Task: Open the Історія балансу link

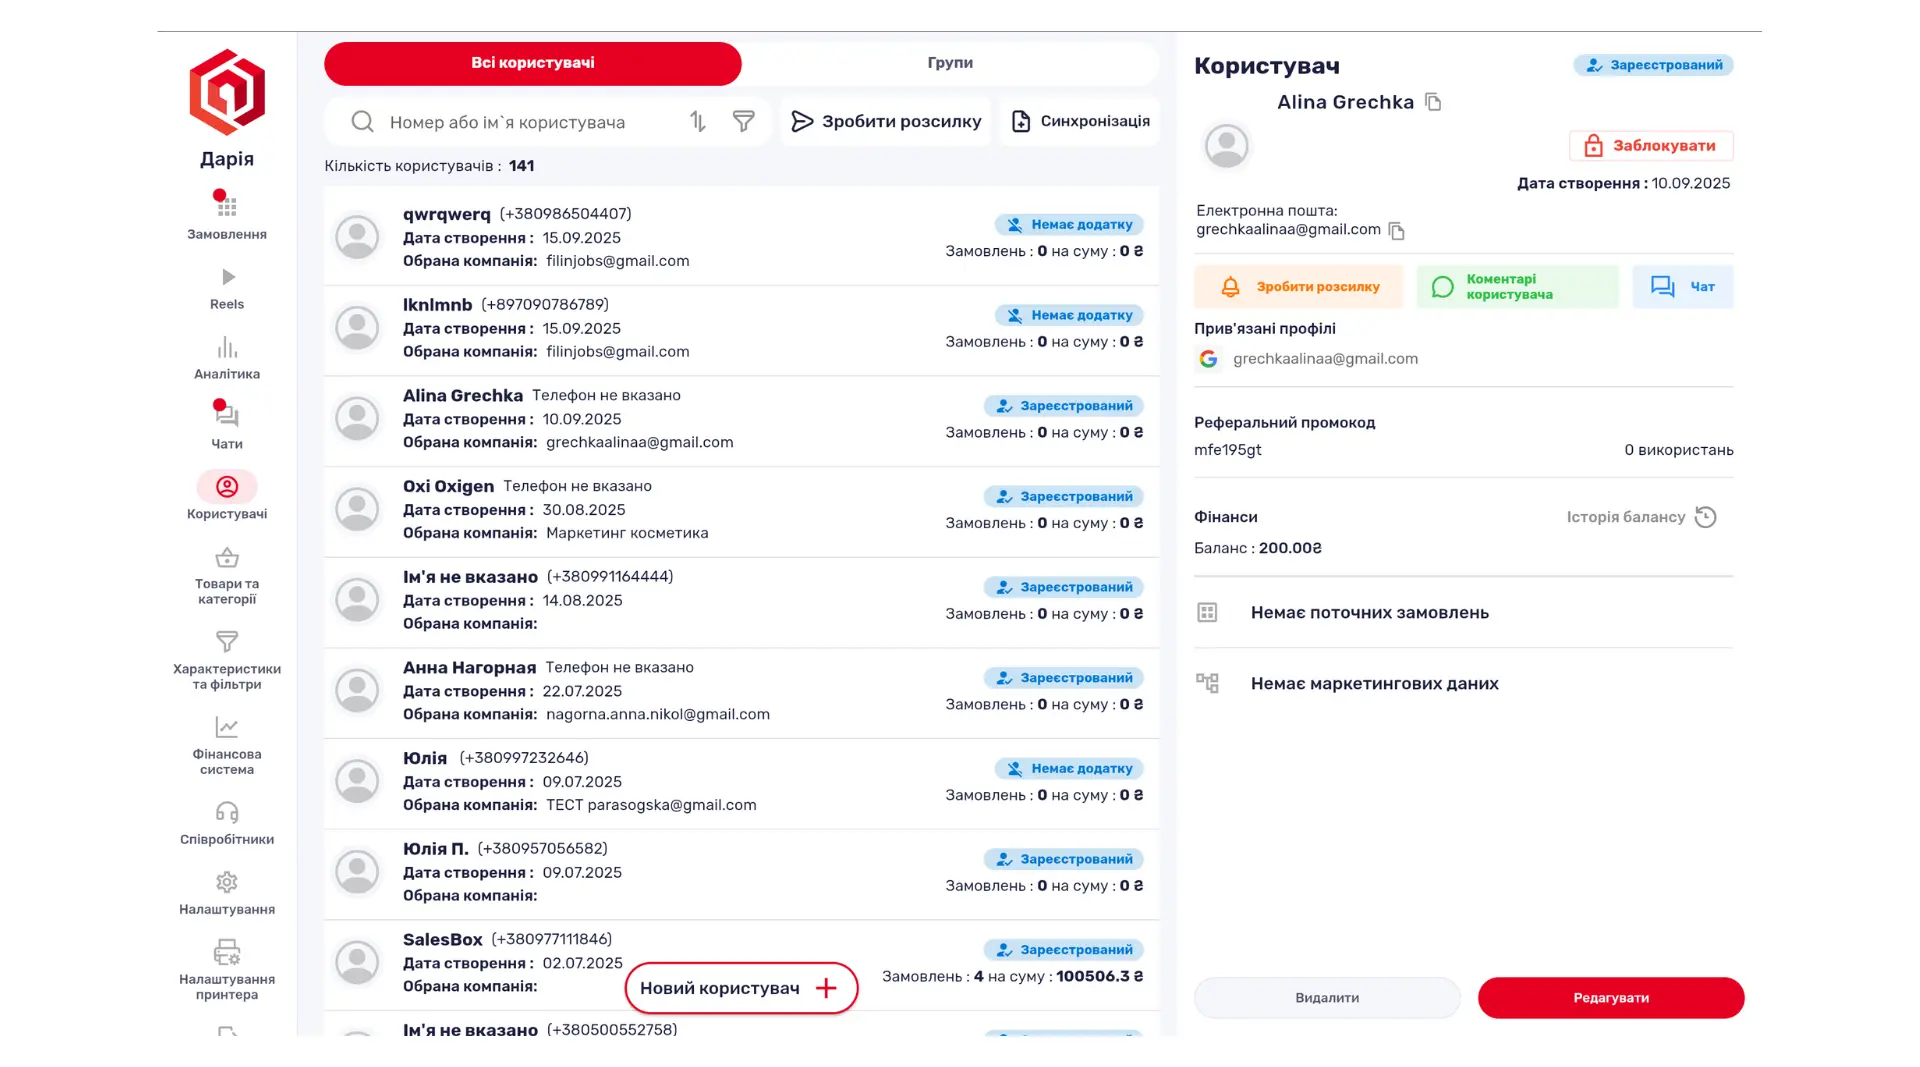Action: pos(1626,517)
